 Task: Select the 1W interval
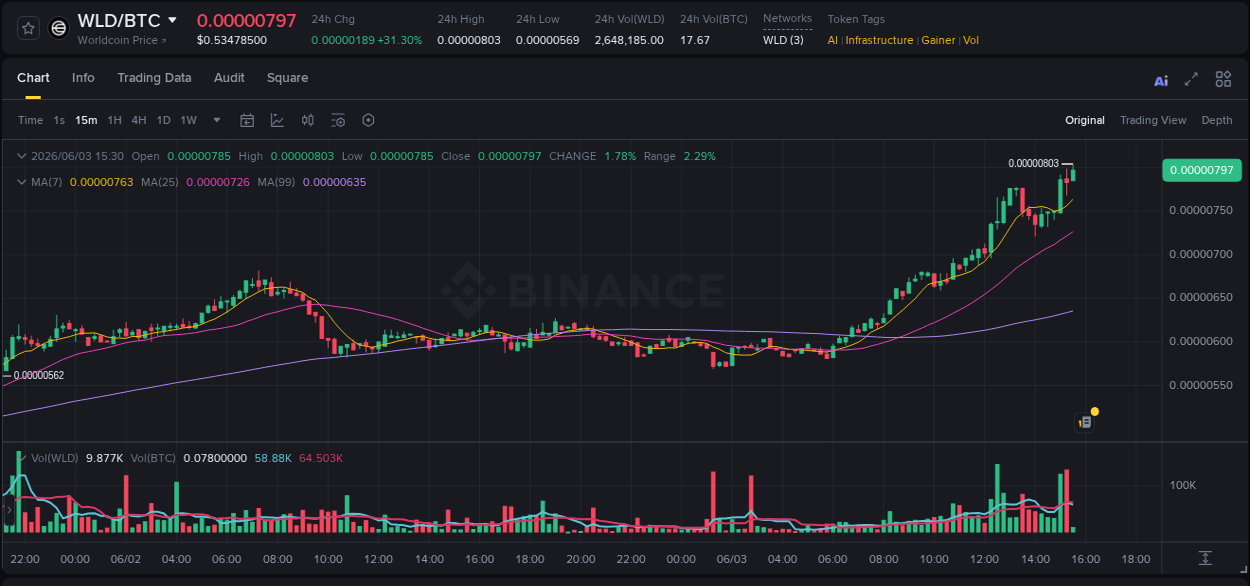tap(188, 120)
